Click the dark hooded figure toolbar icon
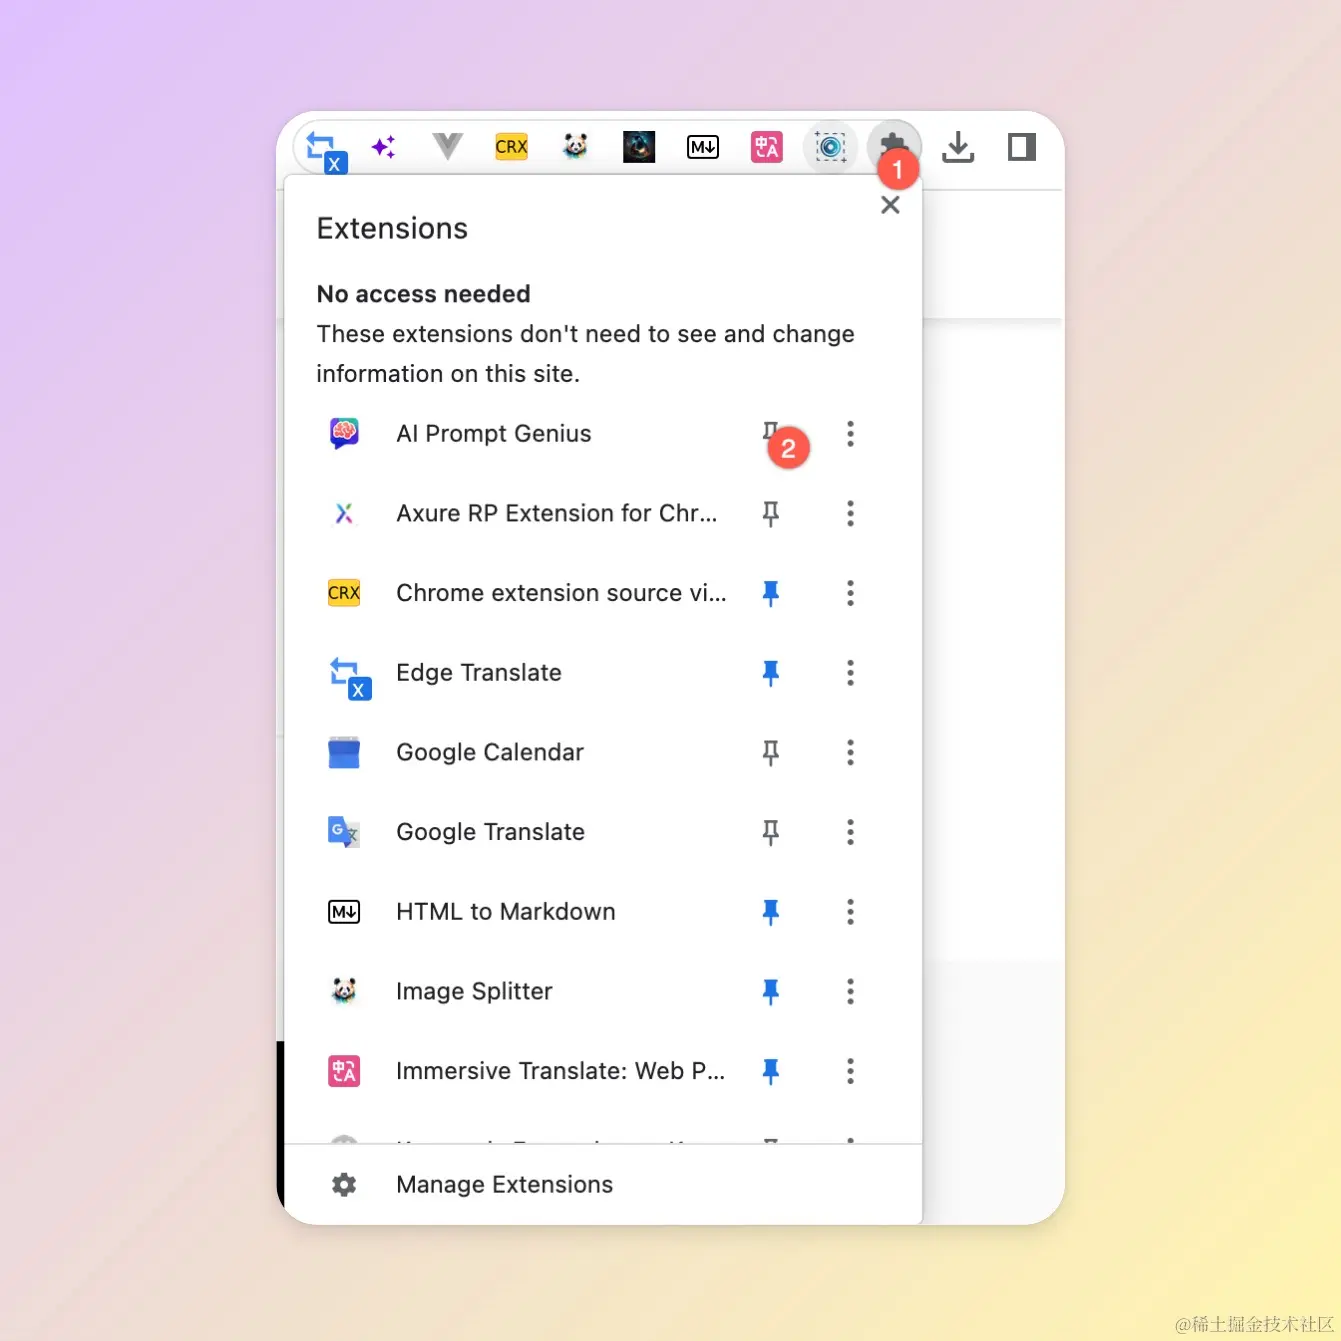This screenshot has height=1341, width=1341. (639, 147)
